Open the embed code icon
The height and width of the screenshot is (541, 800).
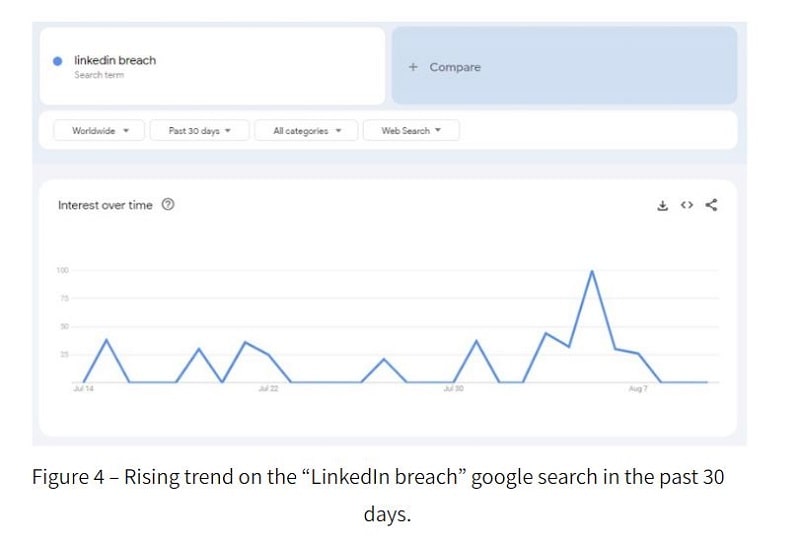pyautogui.click(x=687, y=205)
